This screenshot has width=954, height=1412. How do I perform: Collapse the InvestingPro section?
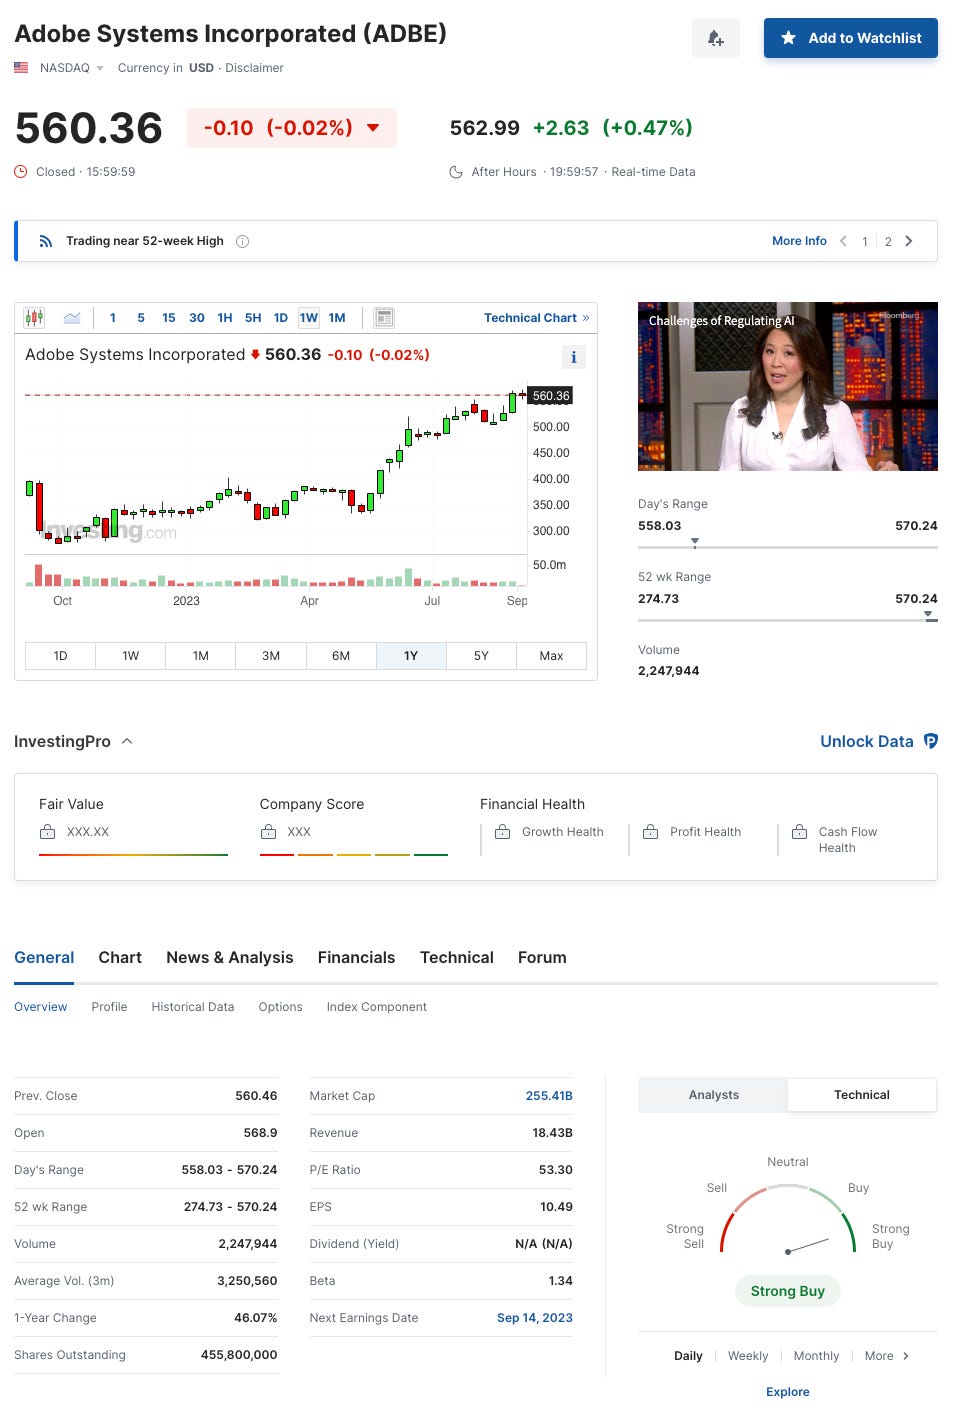(127, 741)
